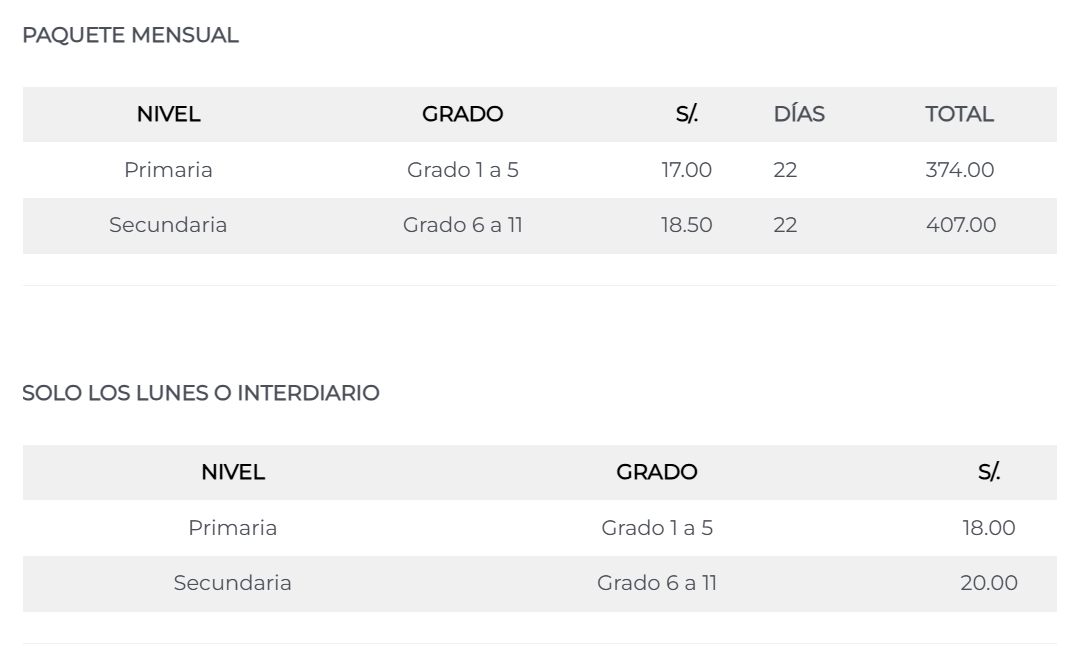Select the 374.00 total cell

(x=960, y=170)
